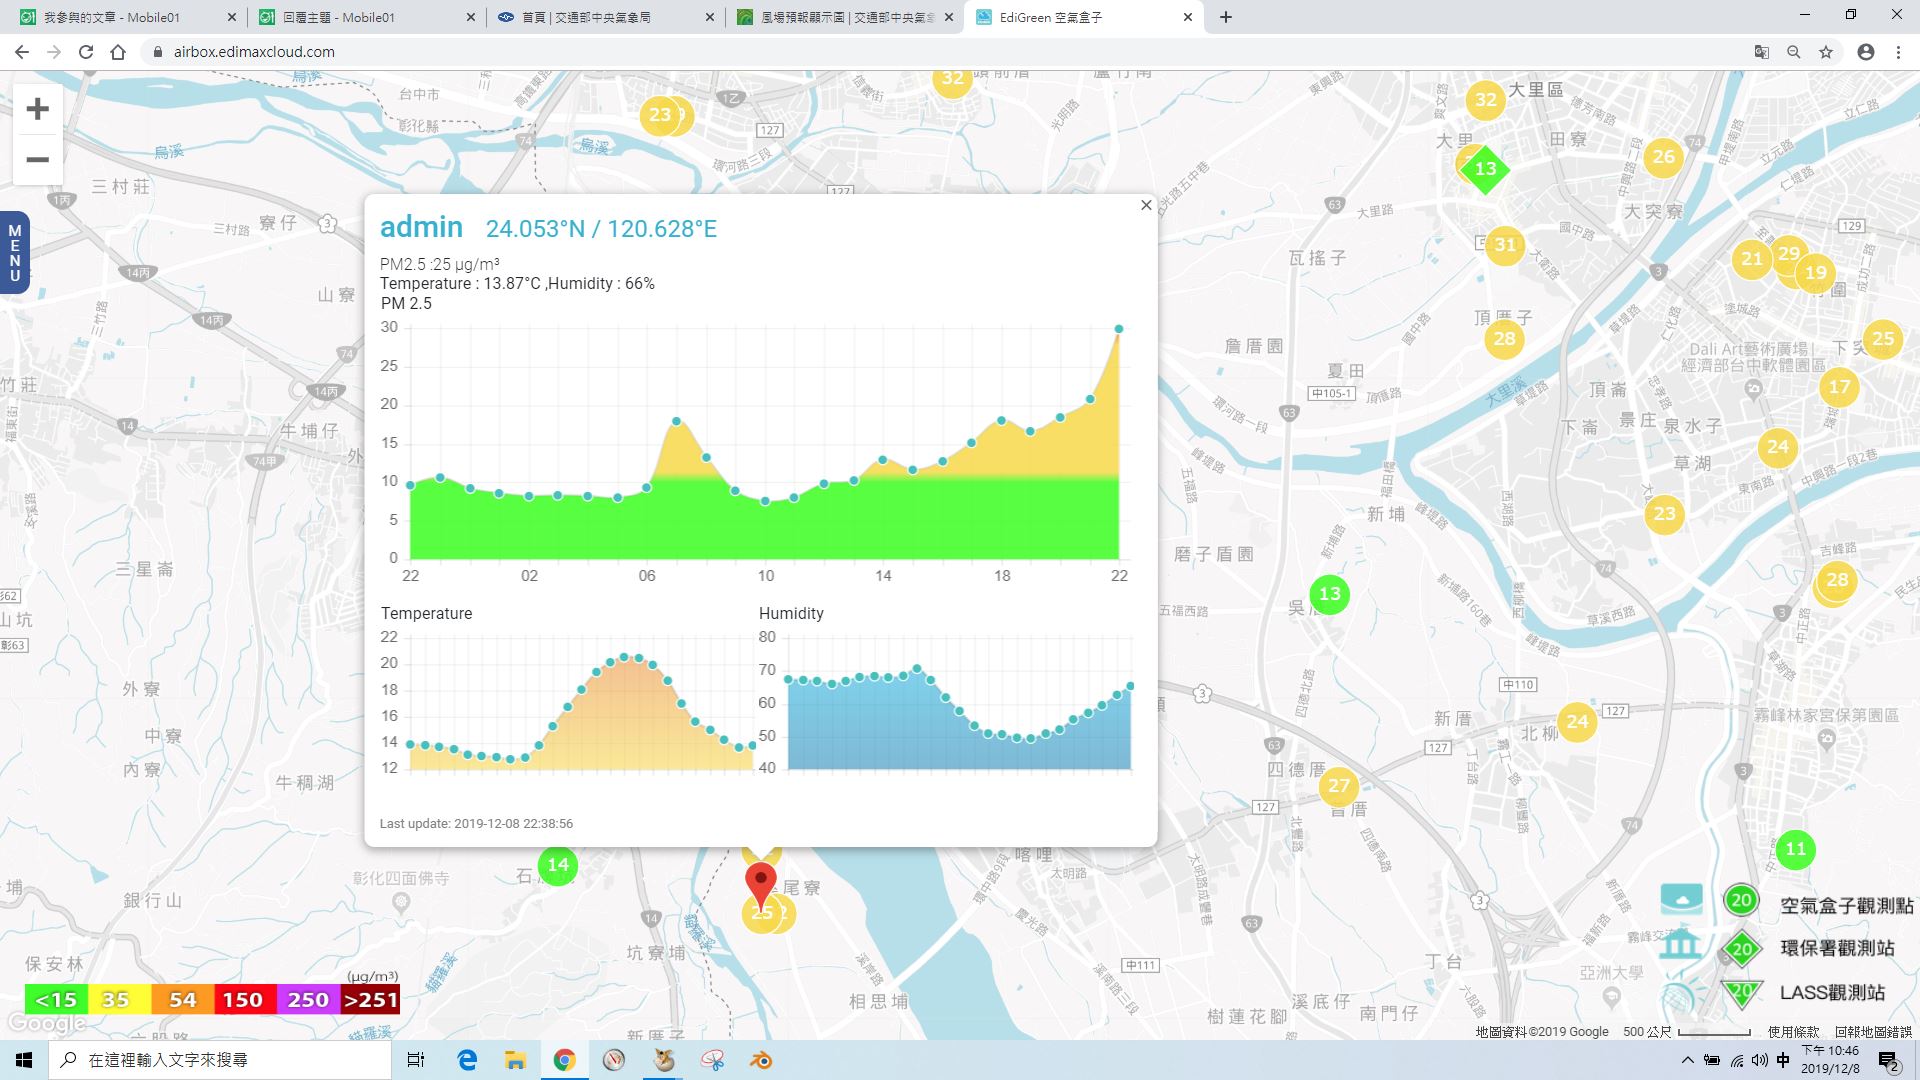Open the 使用條款 link

tap(1793, 1031)
